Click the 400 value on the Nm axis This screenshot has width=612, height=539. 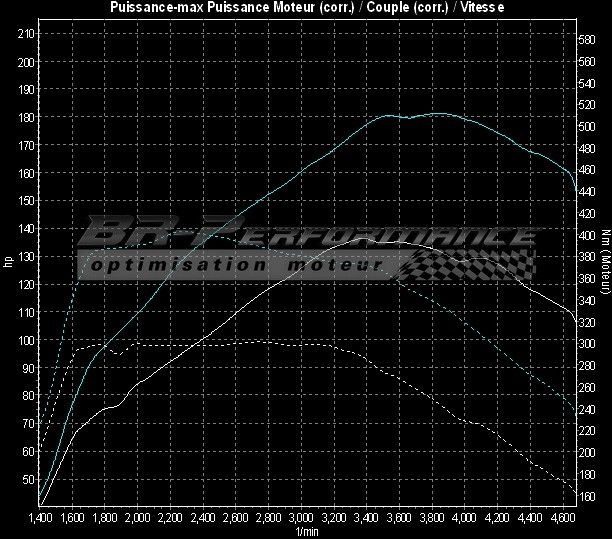tap(587, 235)
